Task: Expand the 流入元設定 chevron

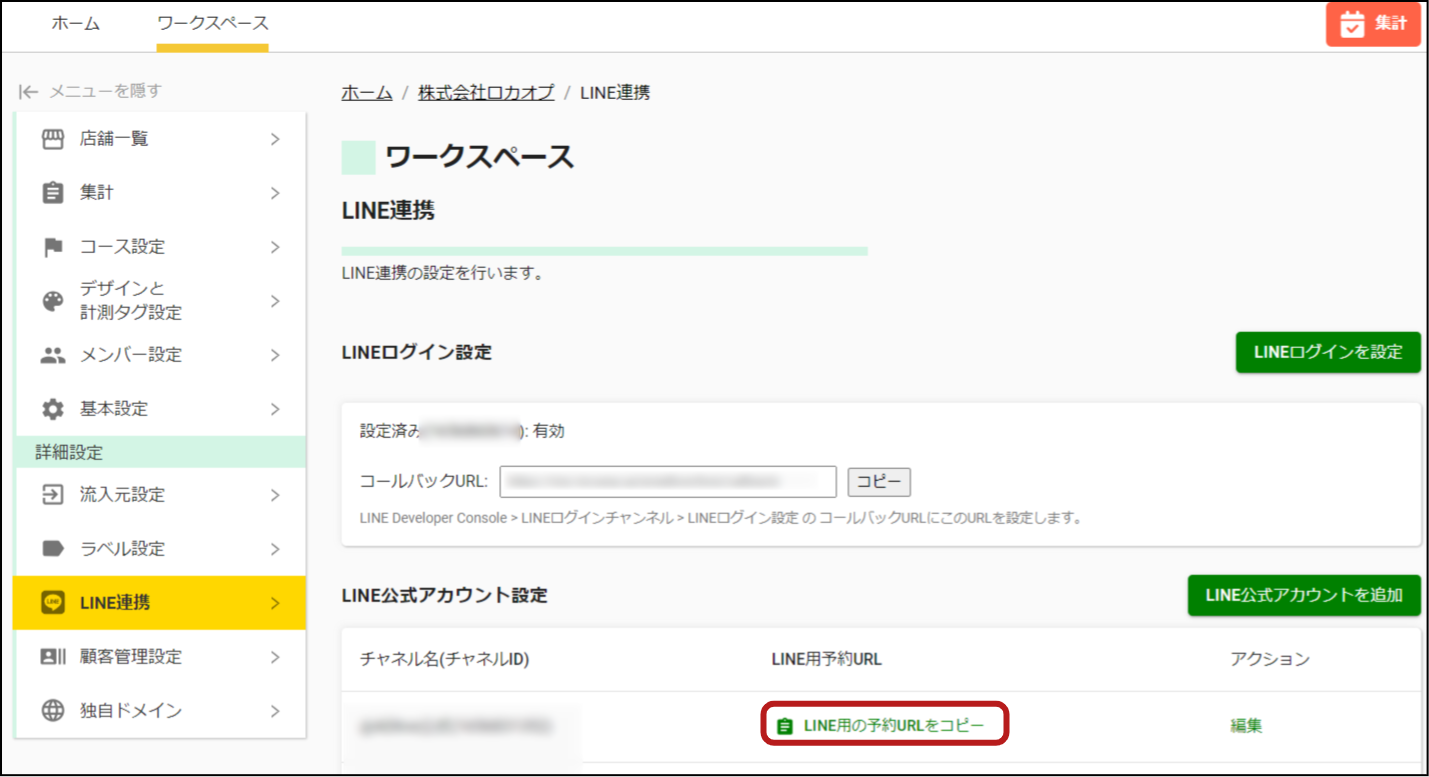Action: coord(275,495)
